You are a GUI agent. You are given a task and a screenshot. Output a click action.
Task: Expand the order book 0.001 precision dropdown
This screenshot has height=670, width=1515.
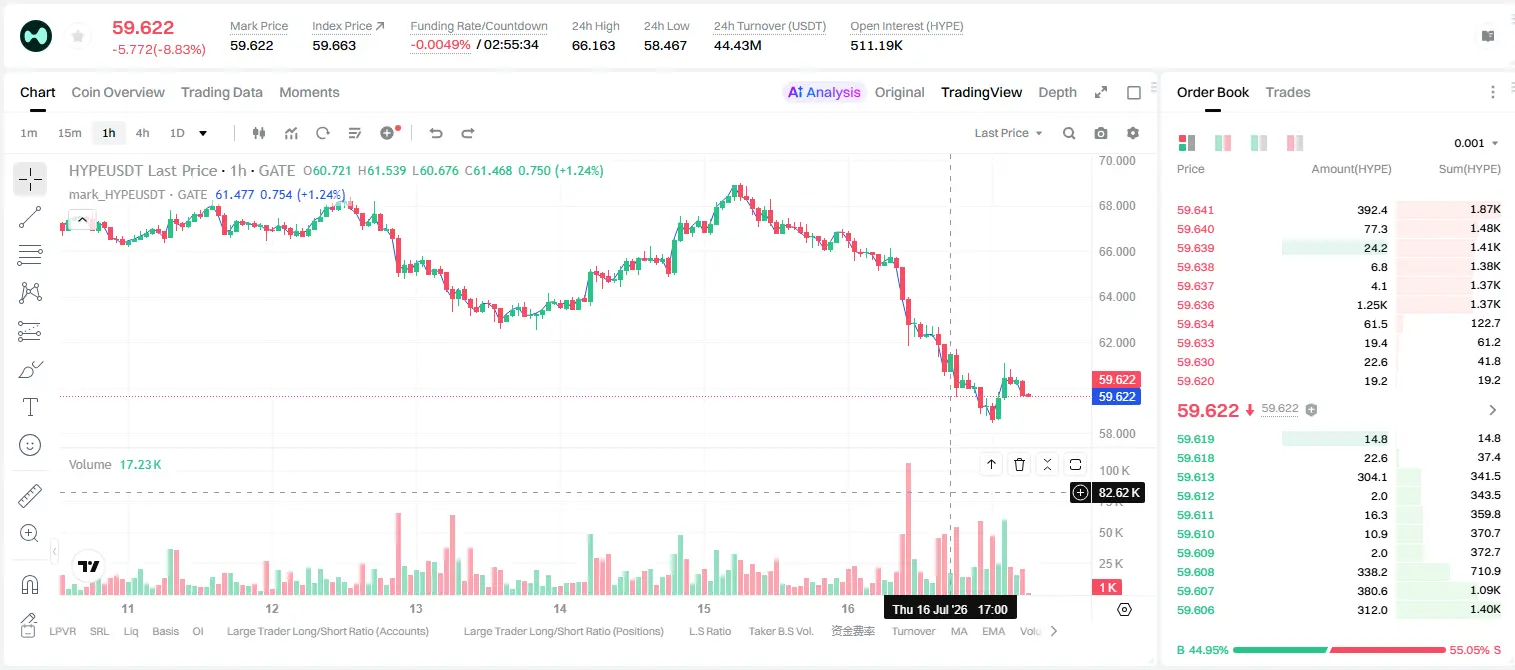pyautogui.click(x=1476, y=143)
